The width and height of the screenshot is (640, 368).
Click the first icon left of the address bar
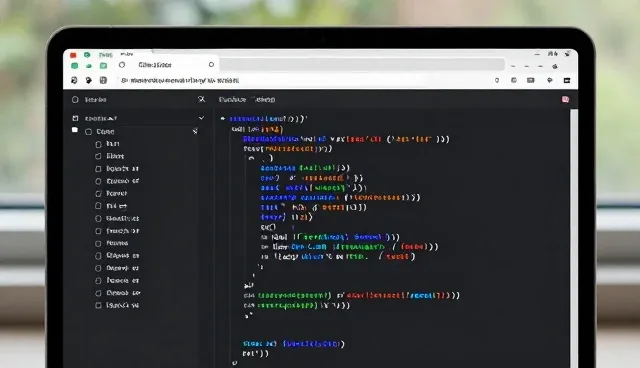point(74,80)
